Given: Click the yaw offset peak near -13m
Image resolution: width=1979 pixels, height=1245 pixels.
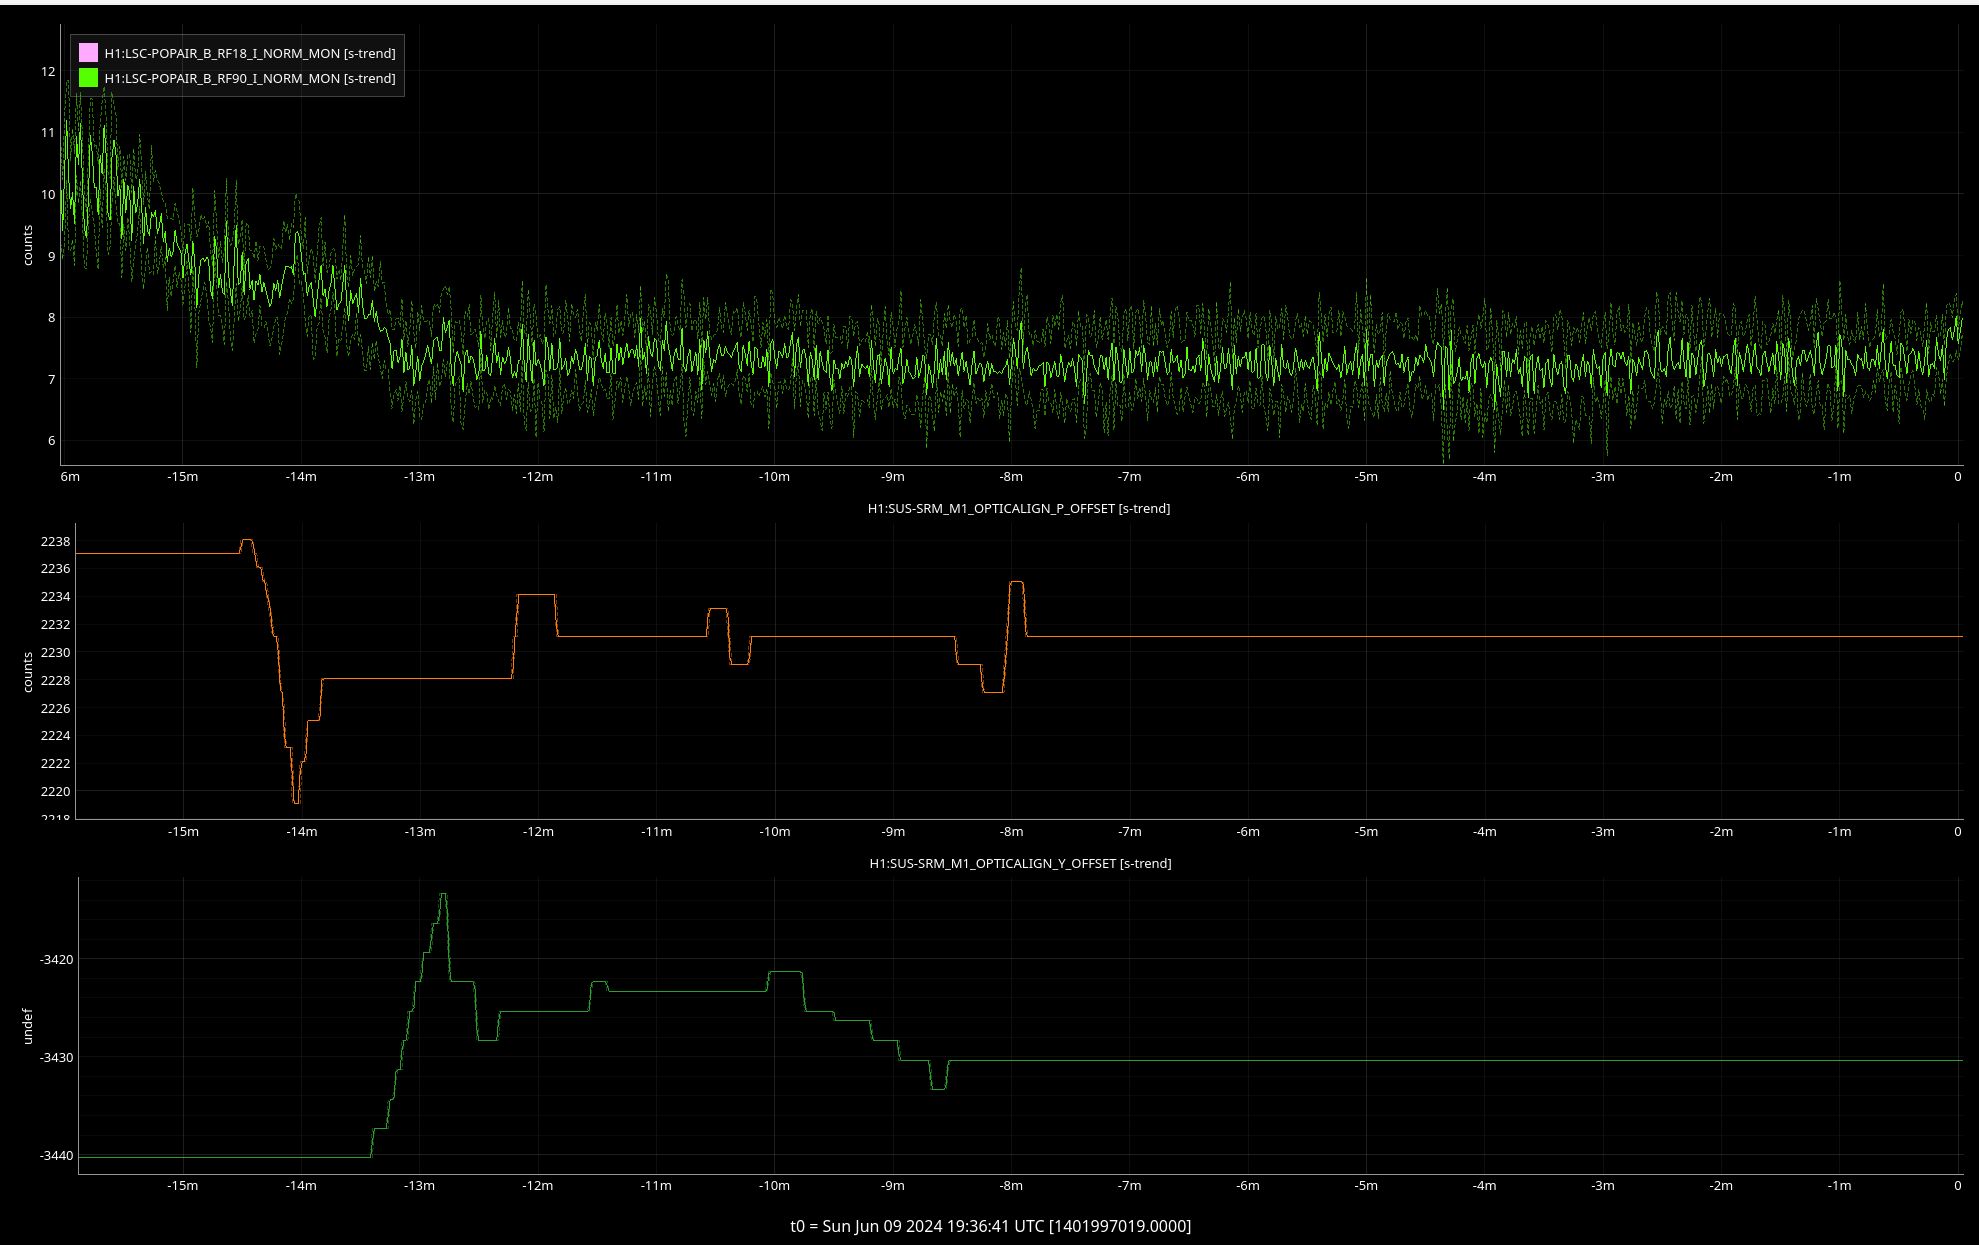Looking at the screenshot, I should 443,895.
